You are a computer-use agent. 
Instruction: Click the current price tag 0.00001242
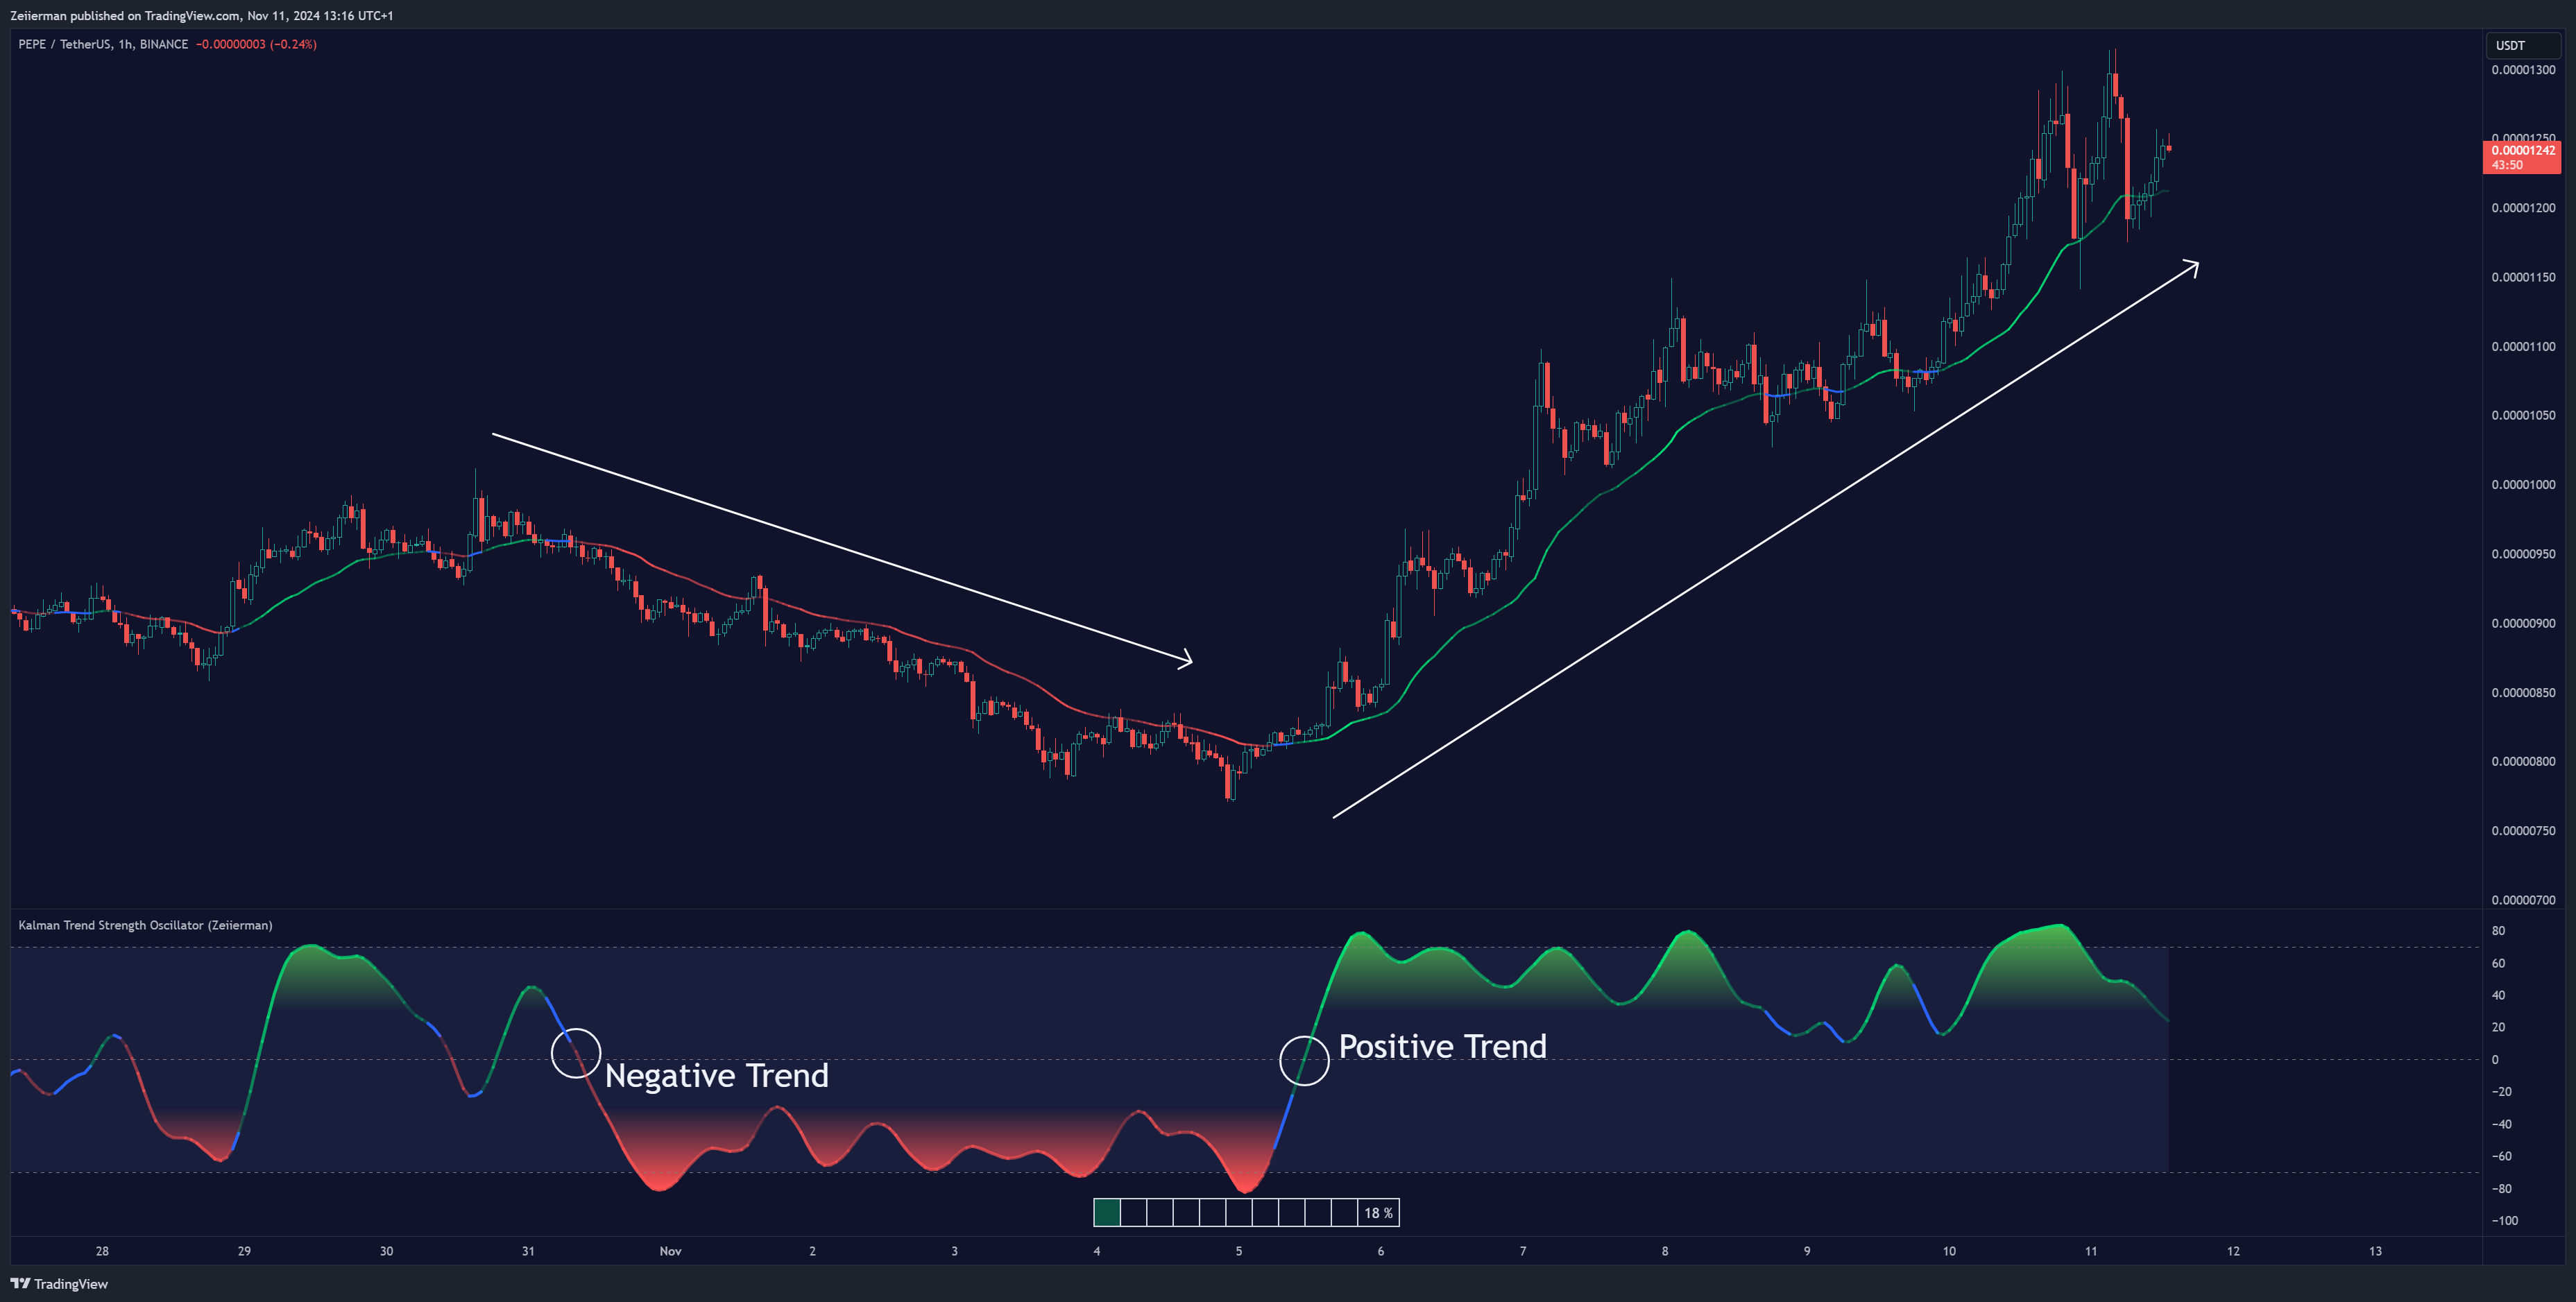(x=2523, y=150)
